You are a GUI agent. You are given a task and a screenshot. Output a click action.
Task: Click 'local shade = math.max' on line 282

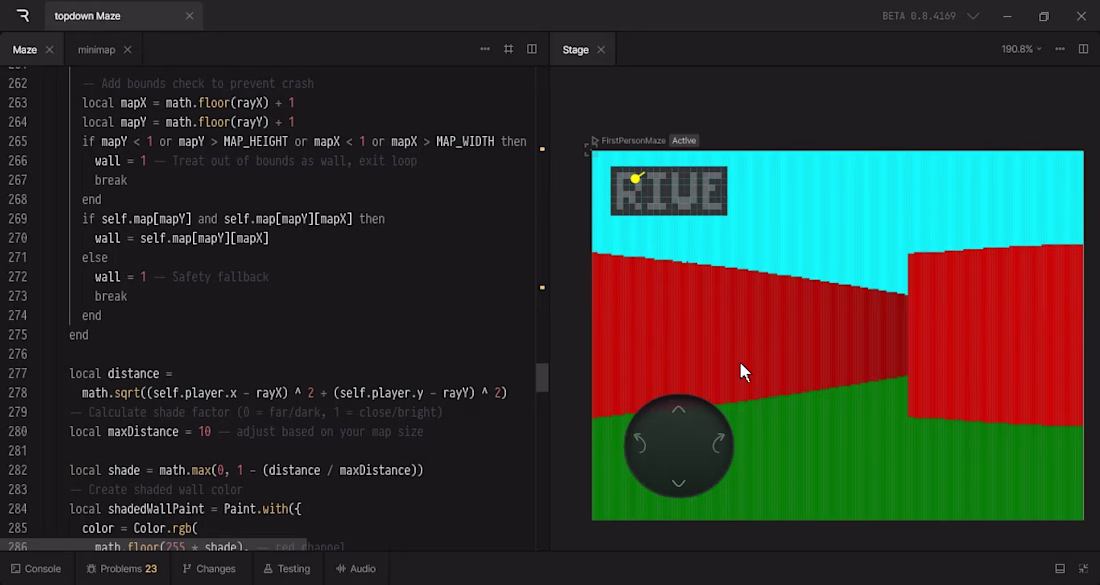(139, 470)
